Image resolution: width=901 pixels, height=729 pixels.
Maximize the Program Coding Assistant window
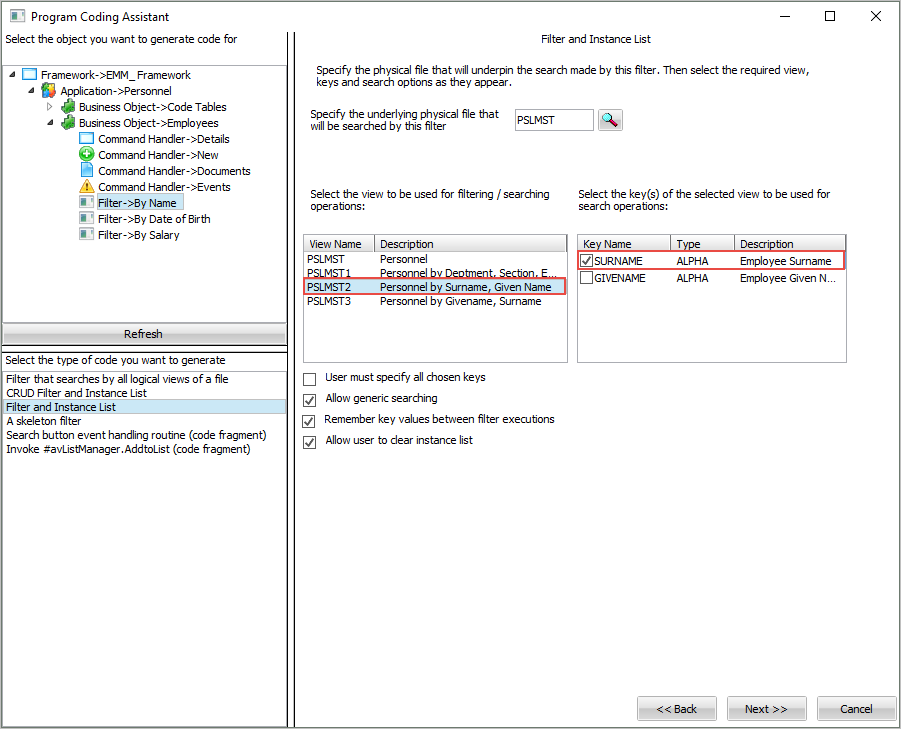tap(830, 16)
